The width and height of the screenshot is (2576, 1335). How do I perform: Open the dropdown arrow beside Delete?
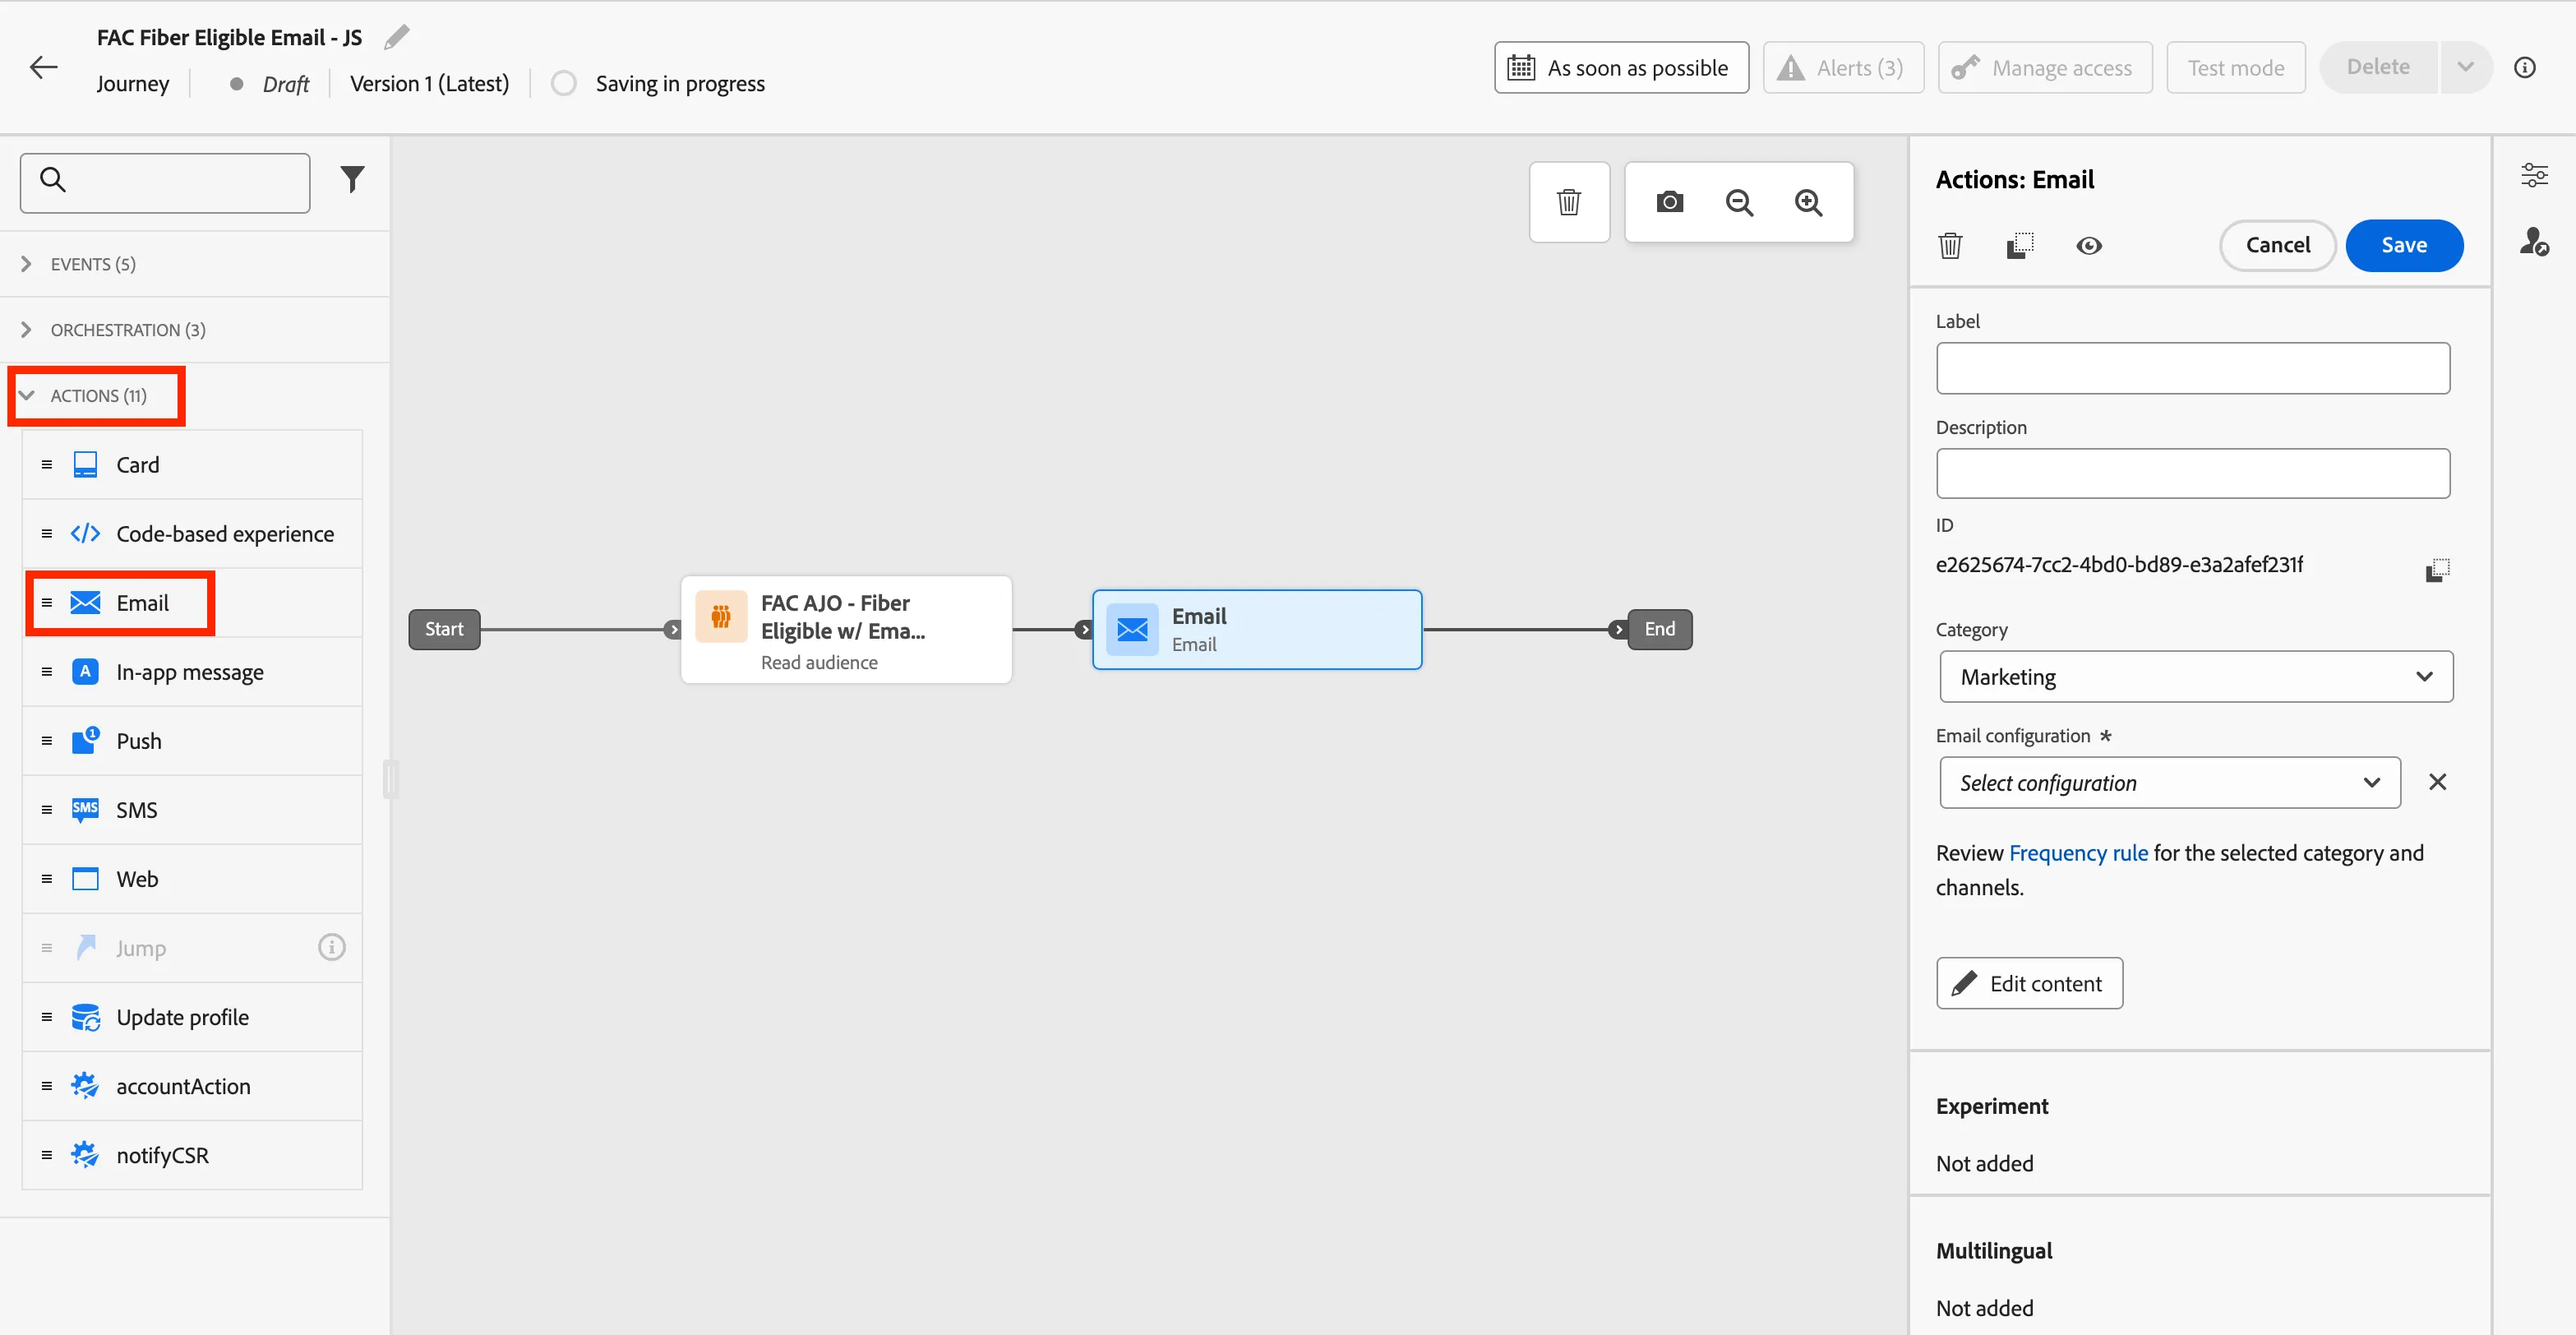click(x=2465, y=67)
